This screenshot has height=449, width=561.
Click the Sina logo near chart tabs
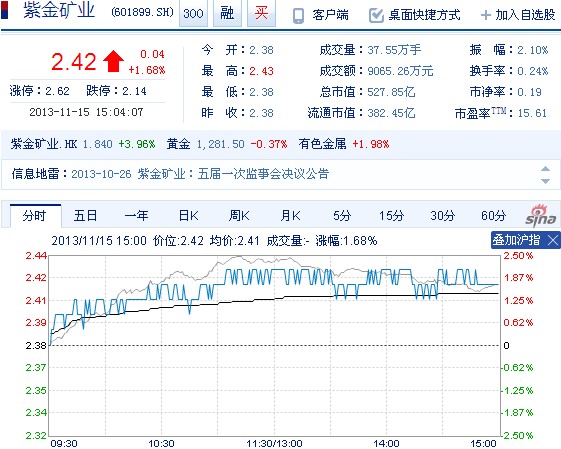[x=541, y=216]
